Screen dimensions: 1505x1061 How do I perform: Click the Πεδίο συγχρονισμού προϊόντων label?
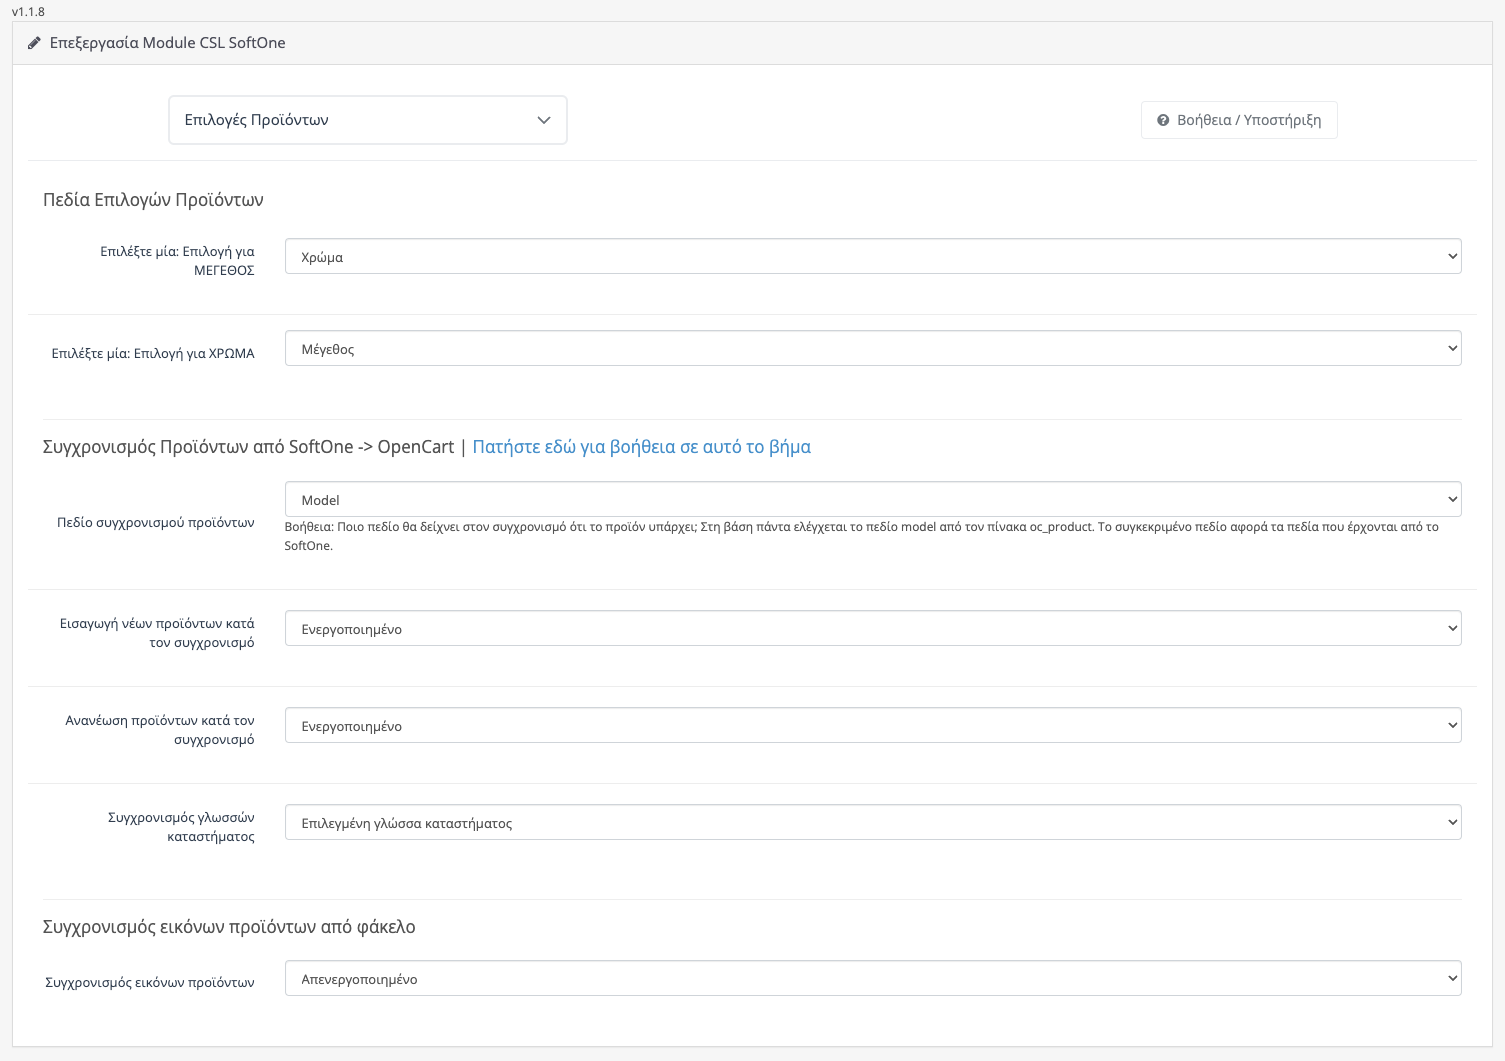[x=155, y=523]
